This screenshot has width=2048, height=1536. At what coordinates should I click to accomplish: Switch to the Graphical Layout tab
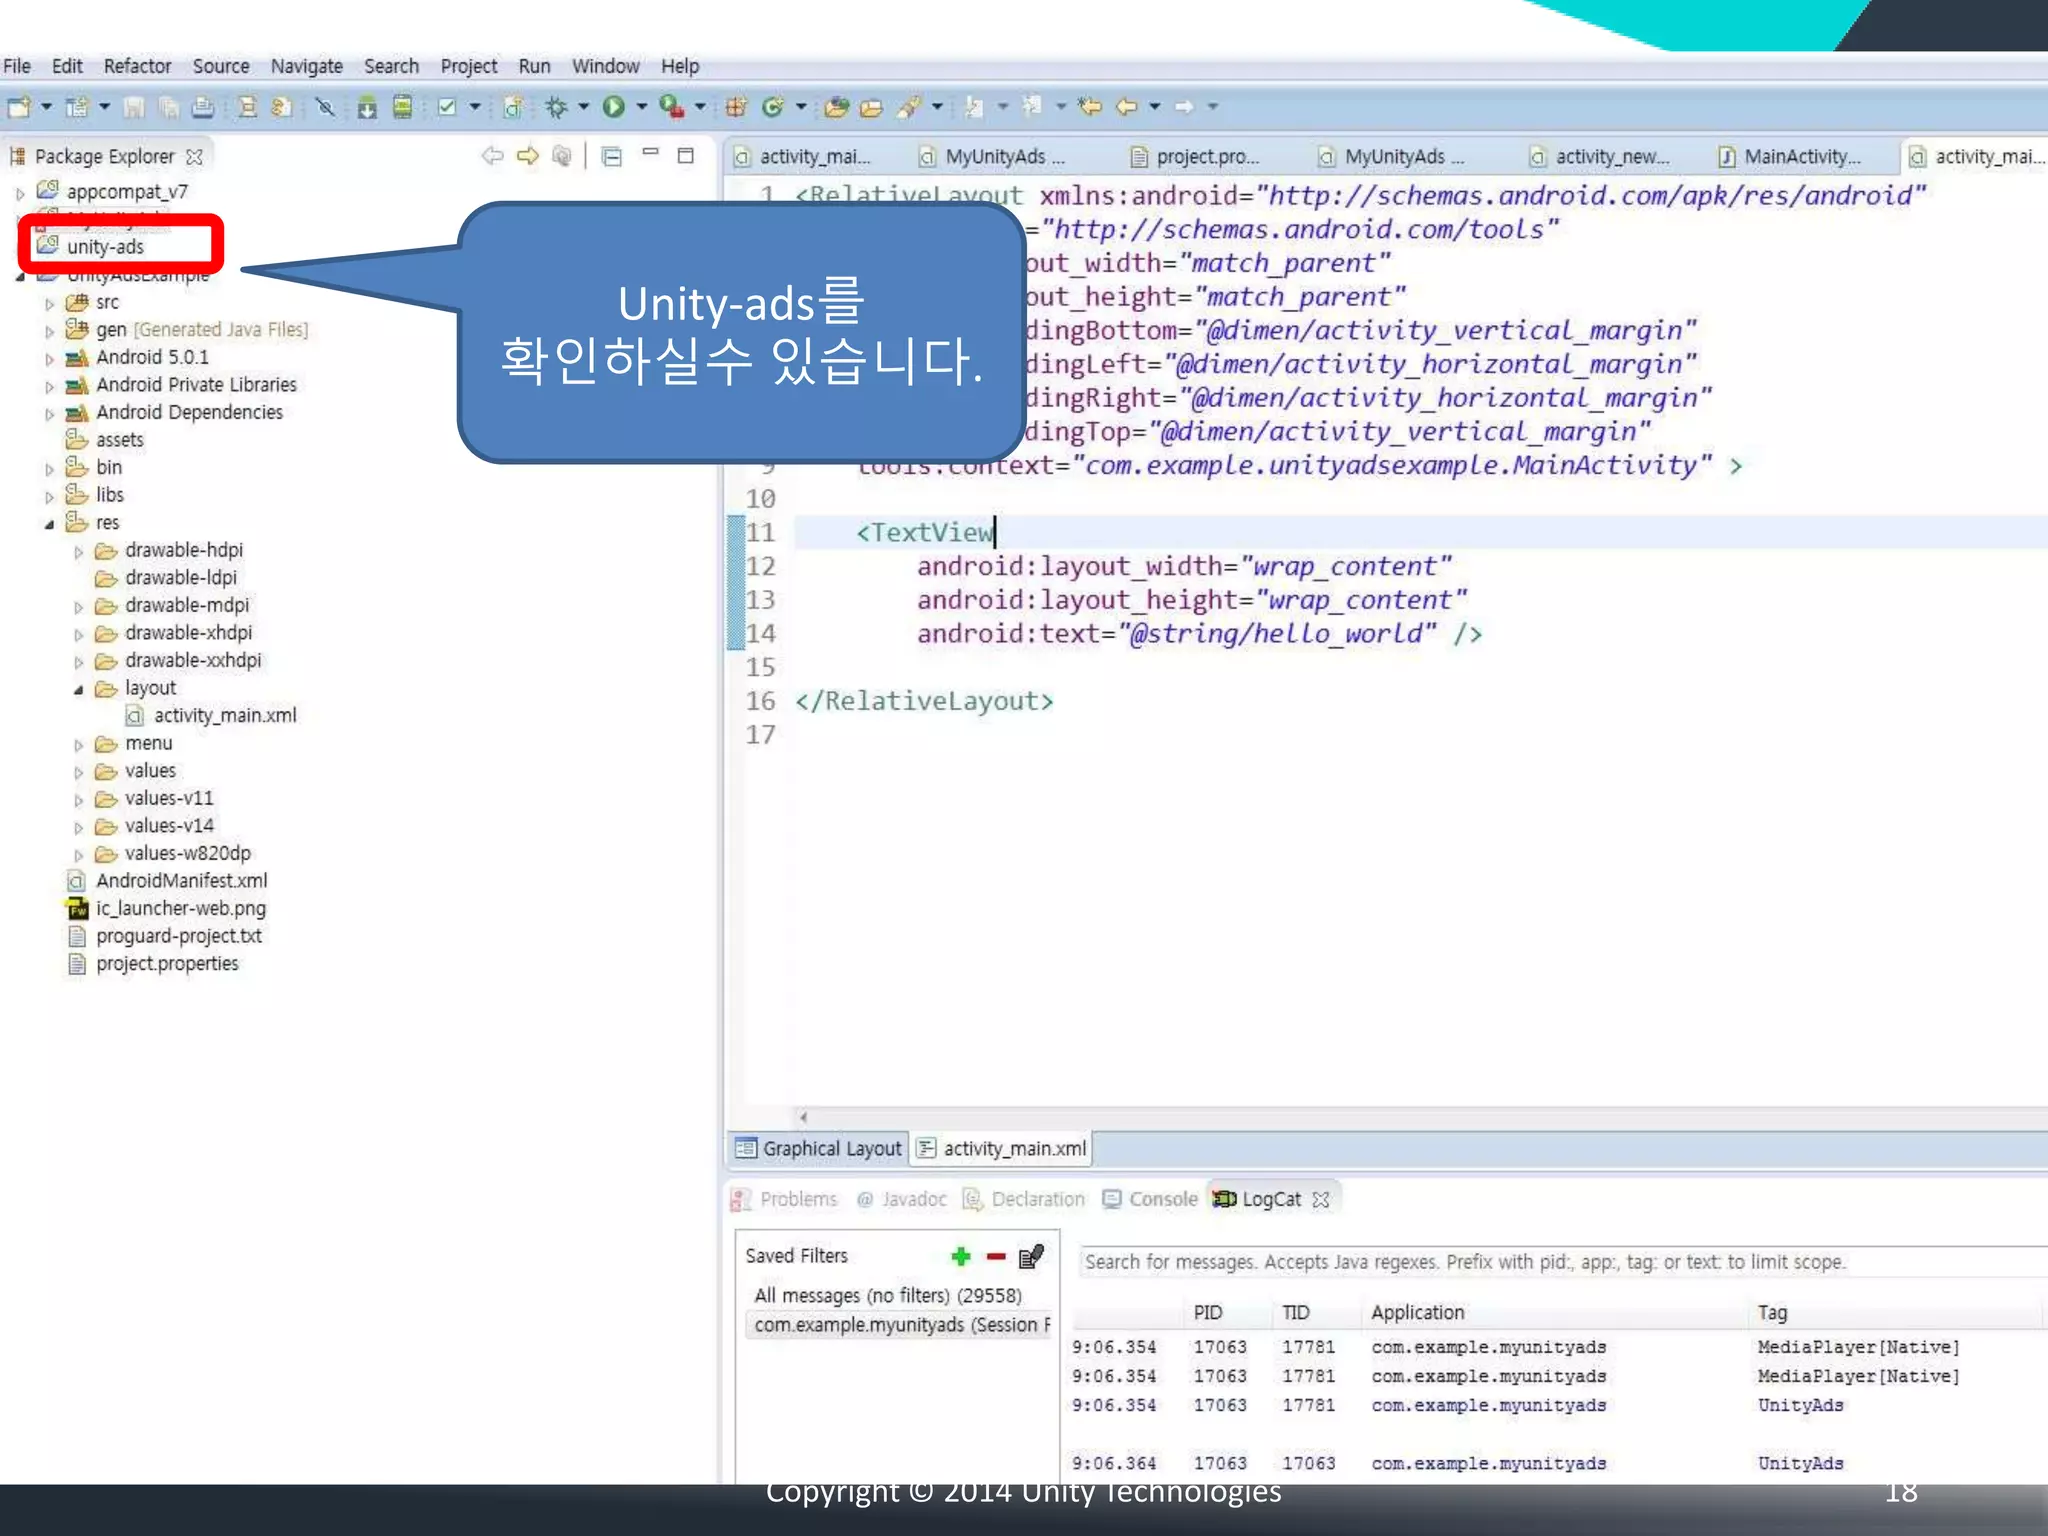[818, 1149]
